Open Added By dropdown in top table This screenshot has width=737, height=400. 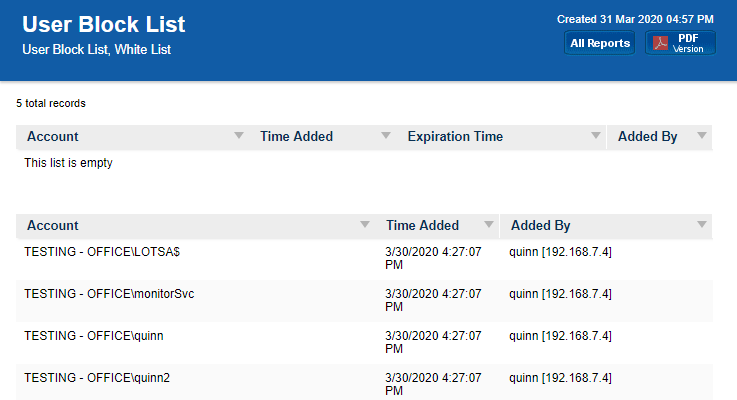click(701, 136)
